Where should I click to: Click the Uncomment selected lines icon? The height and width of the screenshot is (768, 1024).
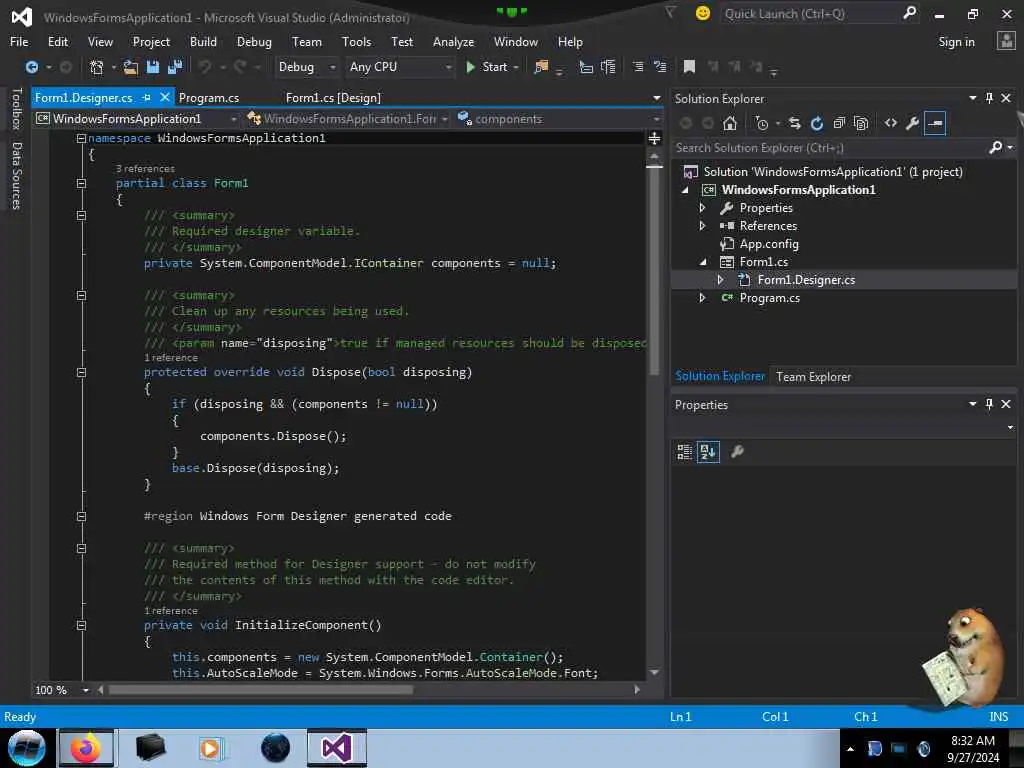(x=660, y=67)
